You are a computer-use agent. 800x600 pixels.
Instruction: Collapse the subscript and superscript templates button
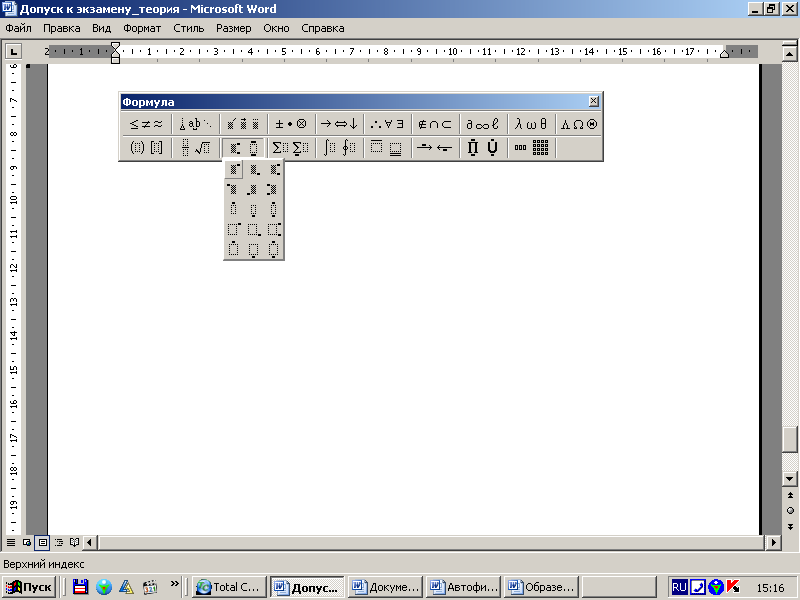[x=243, y=148]
